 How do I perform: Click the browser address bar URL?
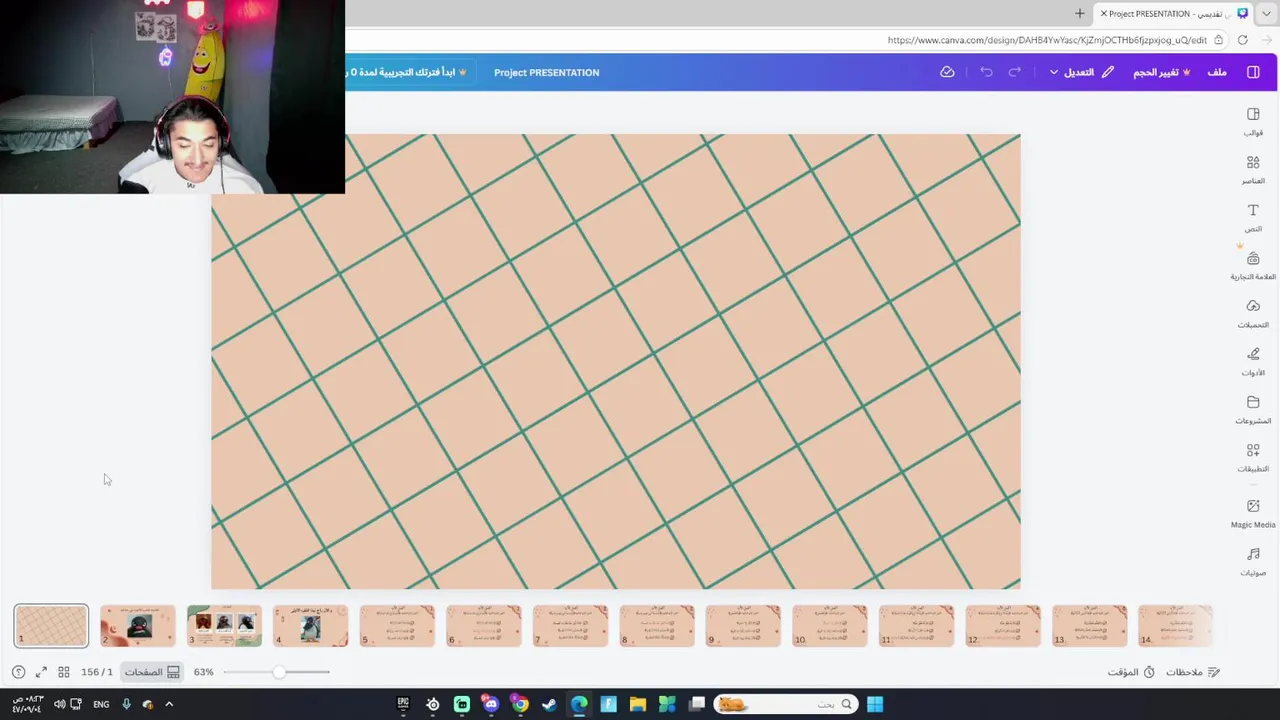click(x=1047, y=40)
